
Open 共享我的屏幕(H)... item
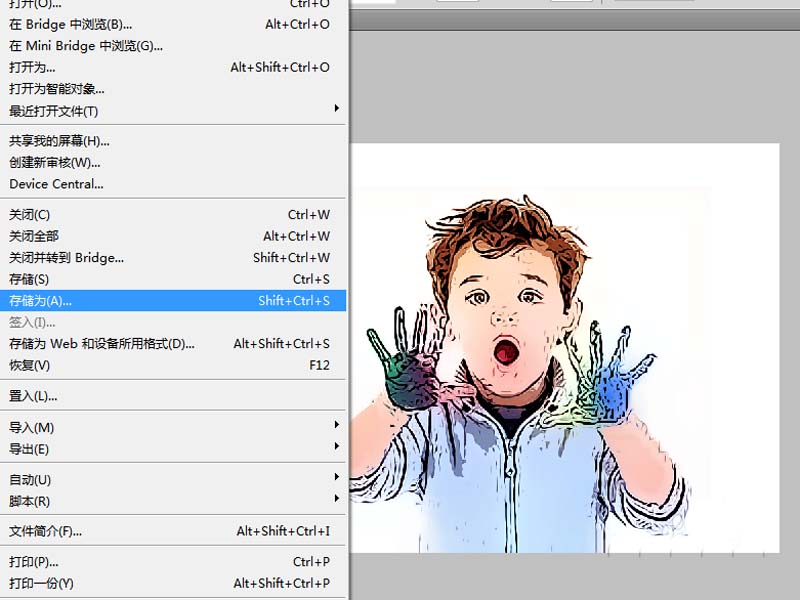pos(173,141)
